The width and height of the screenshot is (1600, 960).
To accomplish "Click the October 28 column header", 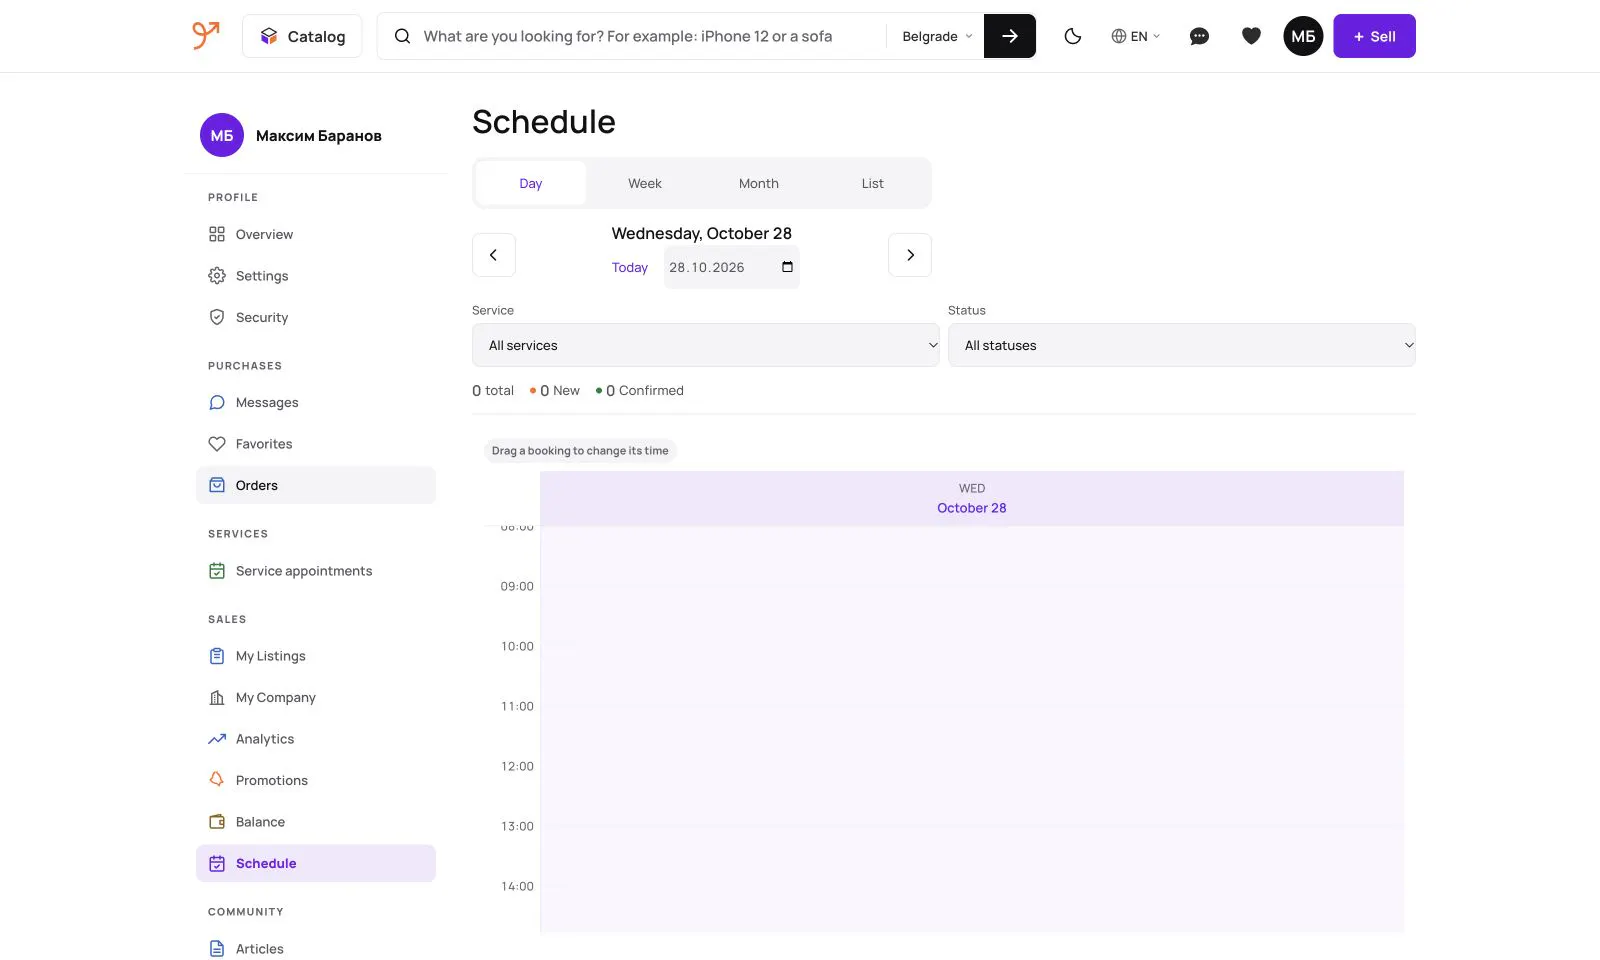I will tap(972, 498).
